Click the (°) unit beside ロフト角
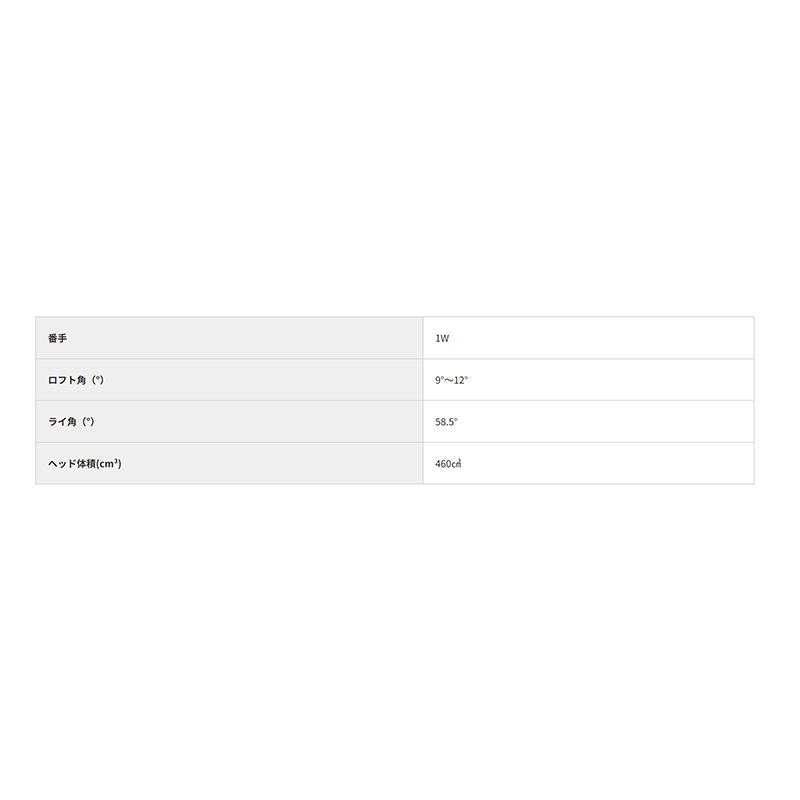The width and height of the screenshot is (800, 800). pos(95,380)
